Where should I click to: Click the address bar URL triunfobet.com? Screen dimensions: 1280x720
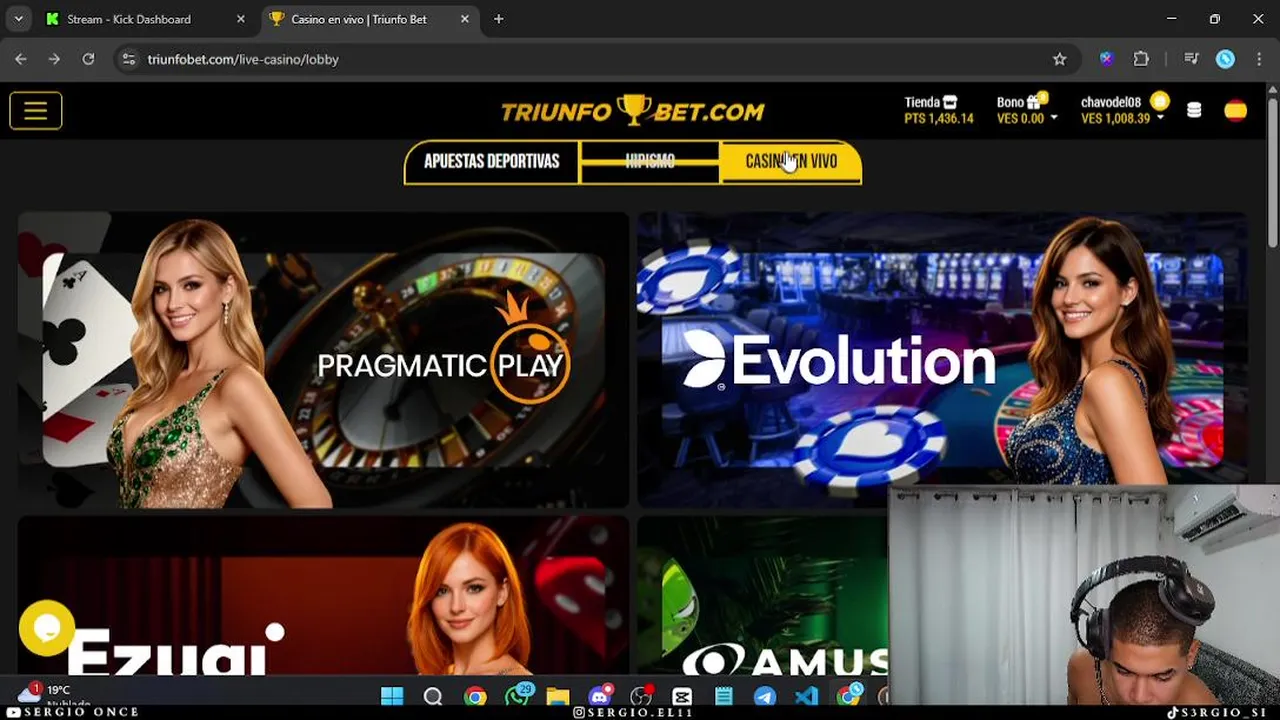tap(243, 59)
